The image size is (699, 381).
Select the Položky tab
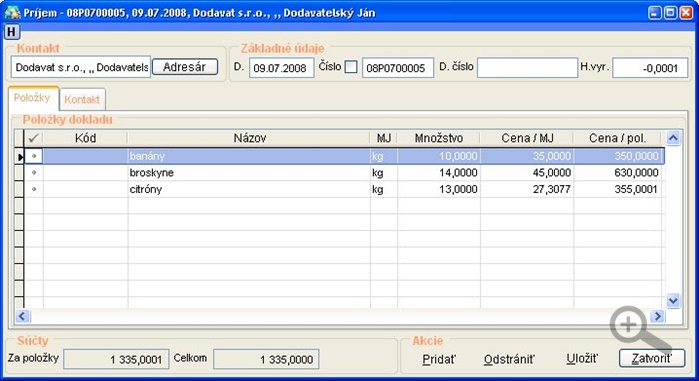pos(33,98)
